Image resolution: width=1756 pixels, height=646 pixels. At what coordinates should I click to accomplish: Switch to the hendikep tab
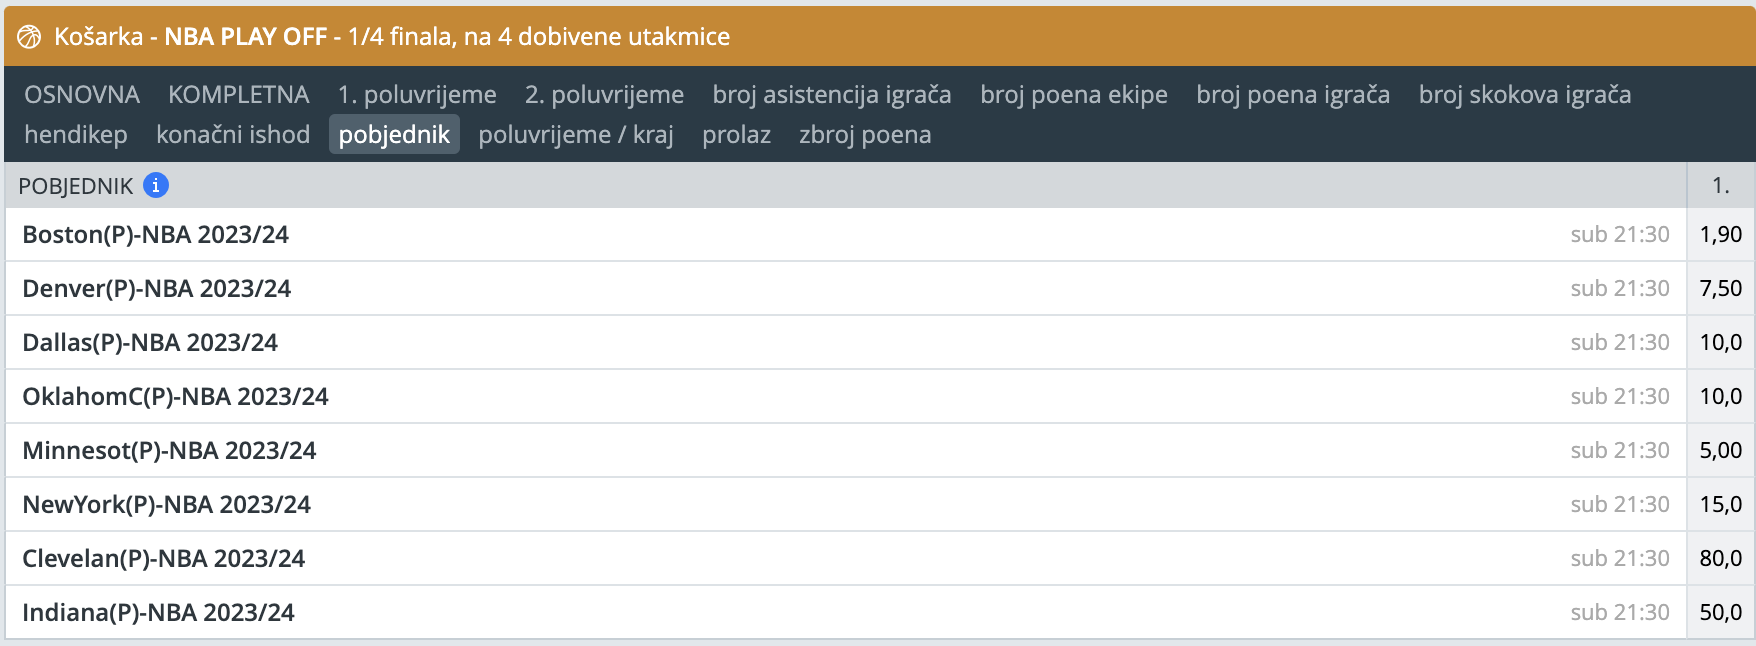(76, 135)
